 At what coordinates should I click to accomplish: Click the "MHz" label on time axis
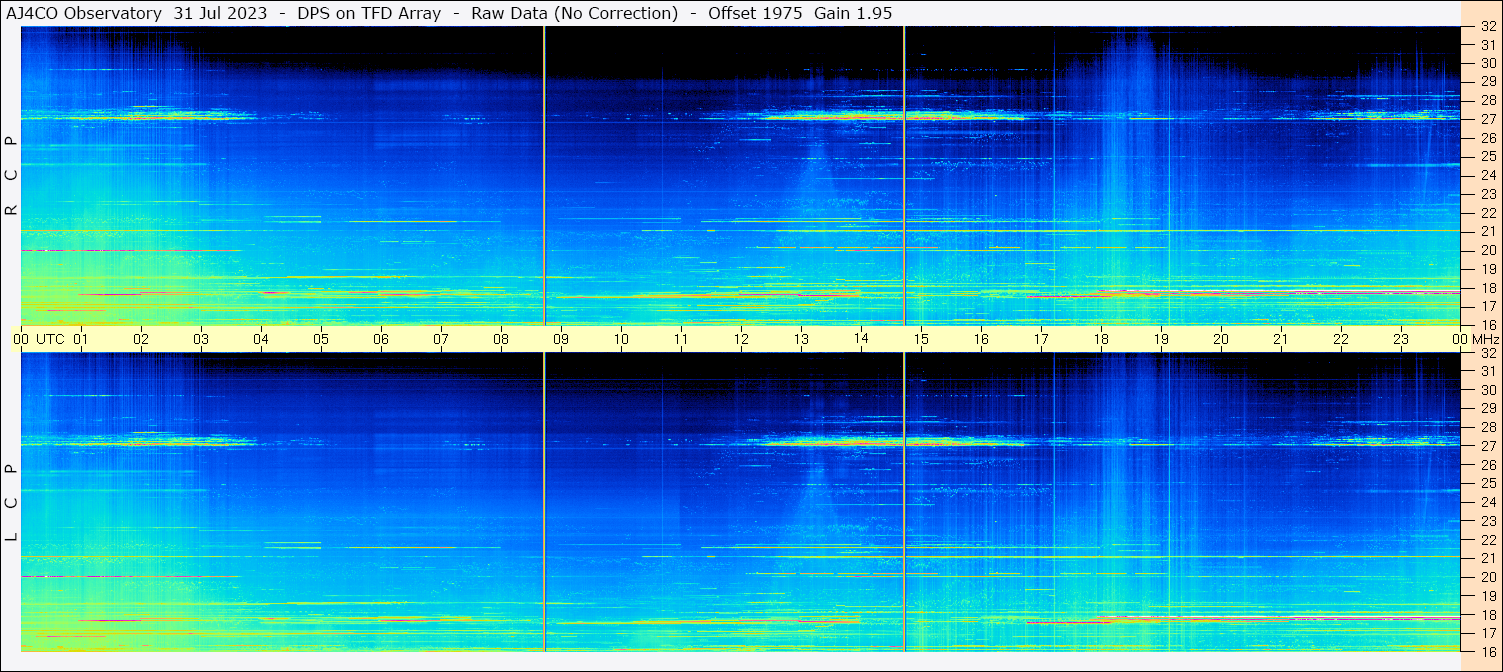tap(1484, 339)
